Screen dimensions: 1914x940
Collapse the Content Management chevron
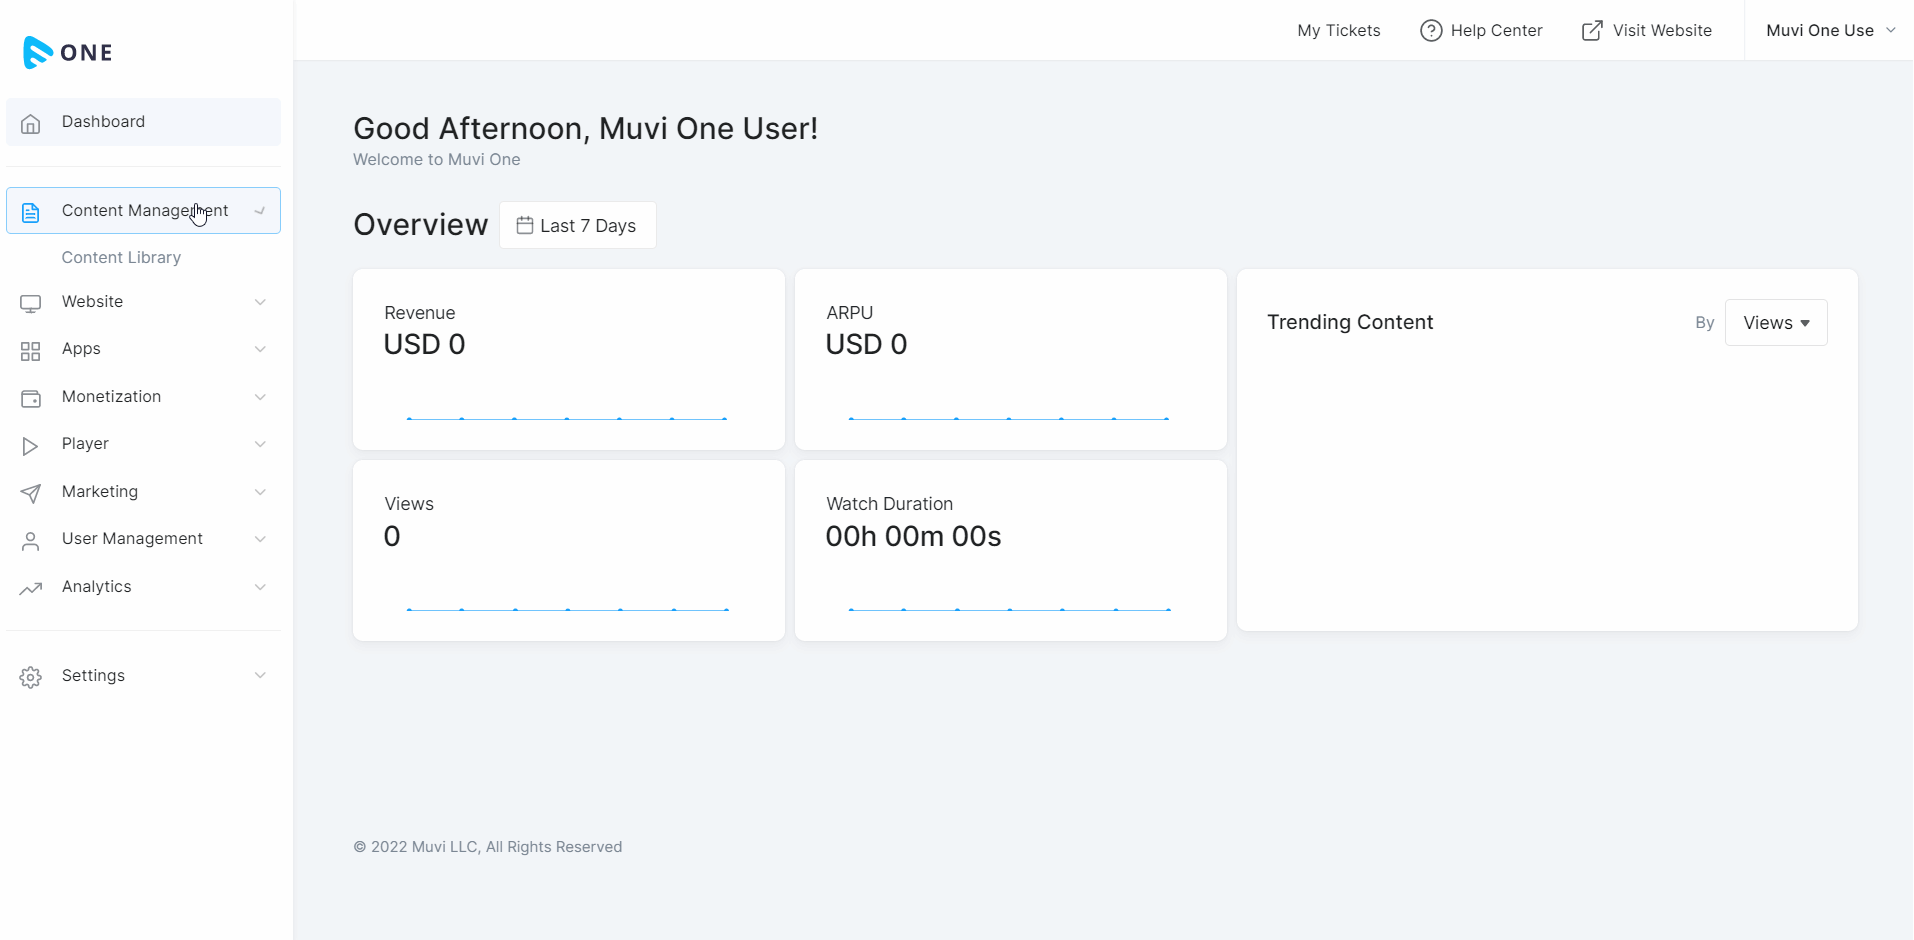click(x=260, y=211)
